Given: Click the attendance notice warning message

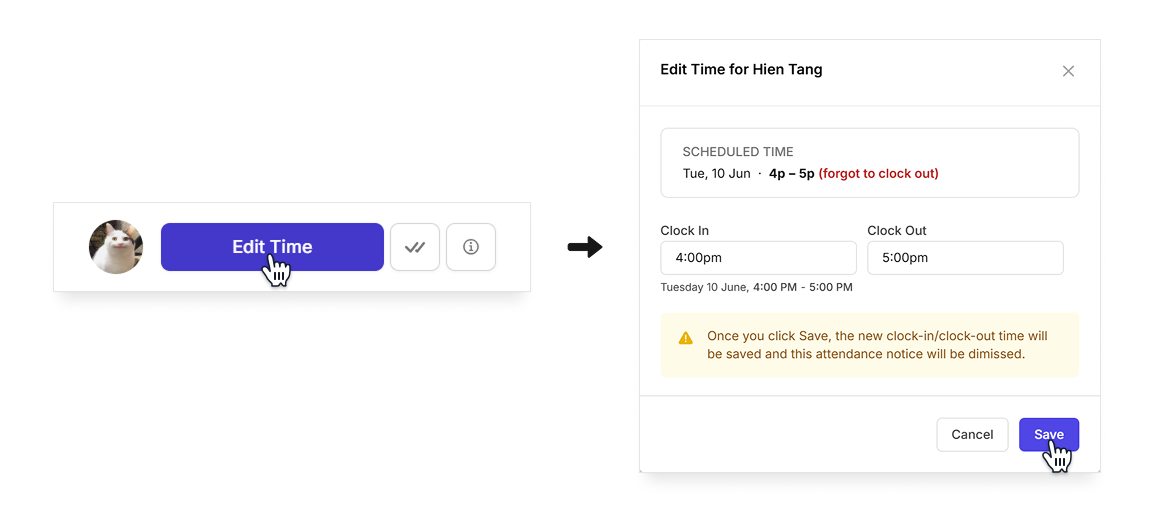Looking at the screenshot, I should pyautogui.click(x=877, y=345).
